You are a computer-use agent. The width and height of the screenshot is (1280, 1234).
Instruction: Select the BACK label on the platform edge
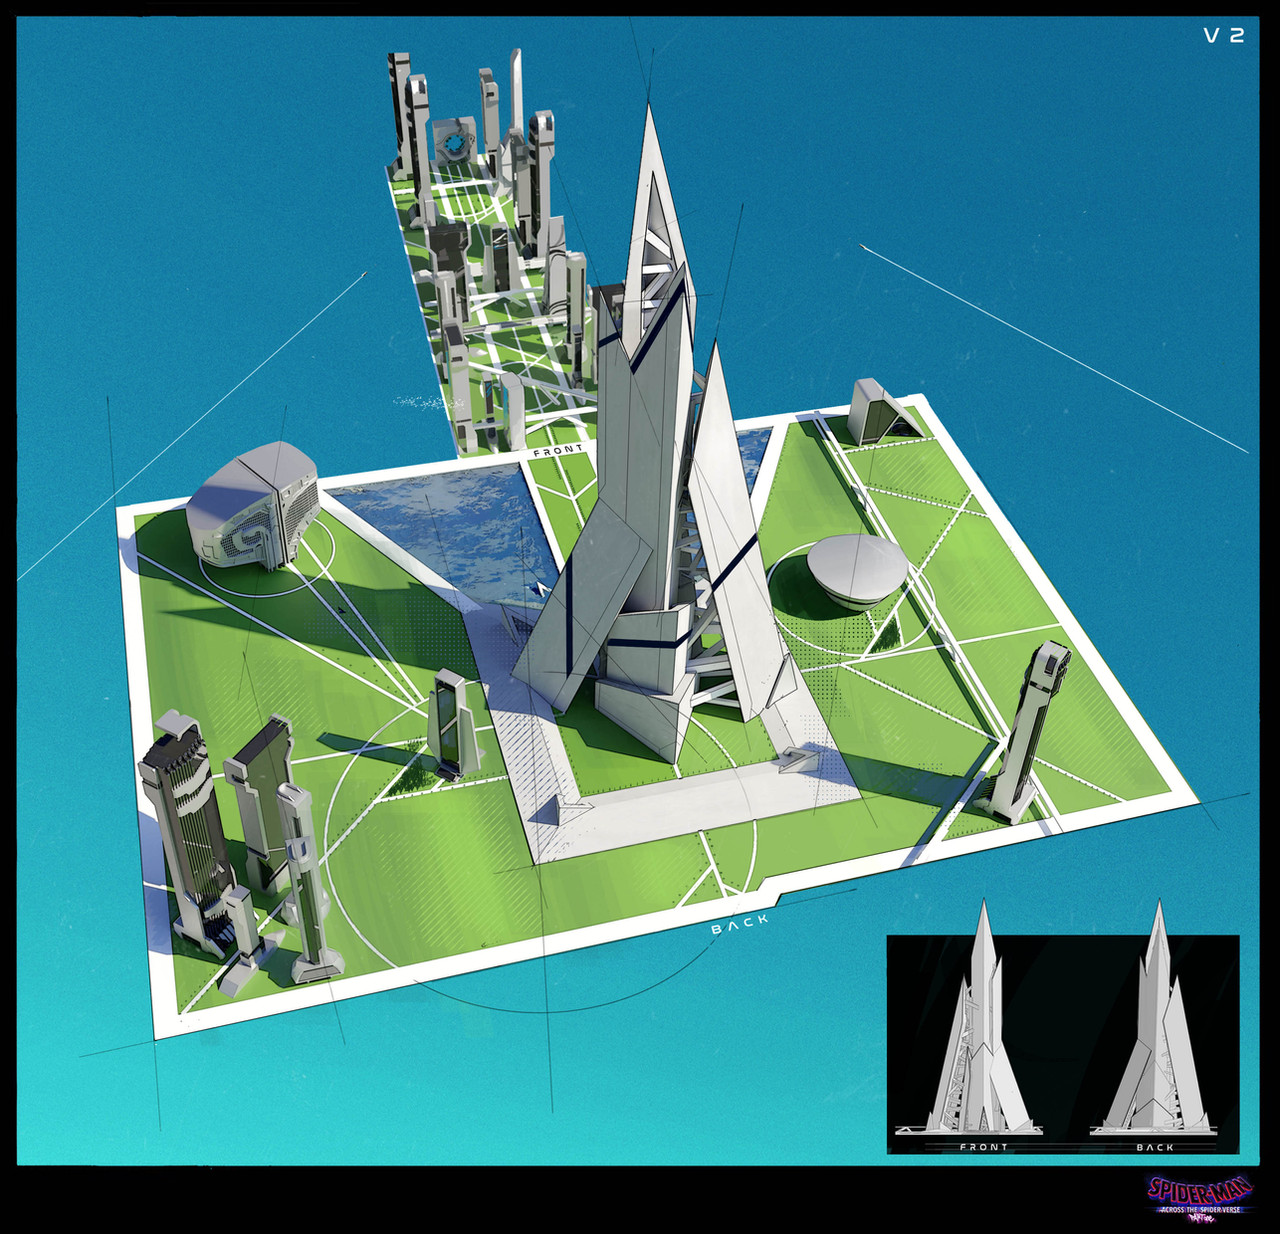tap(740, 924)
